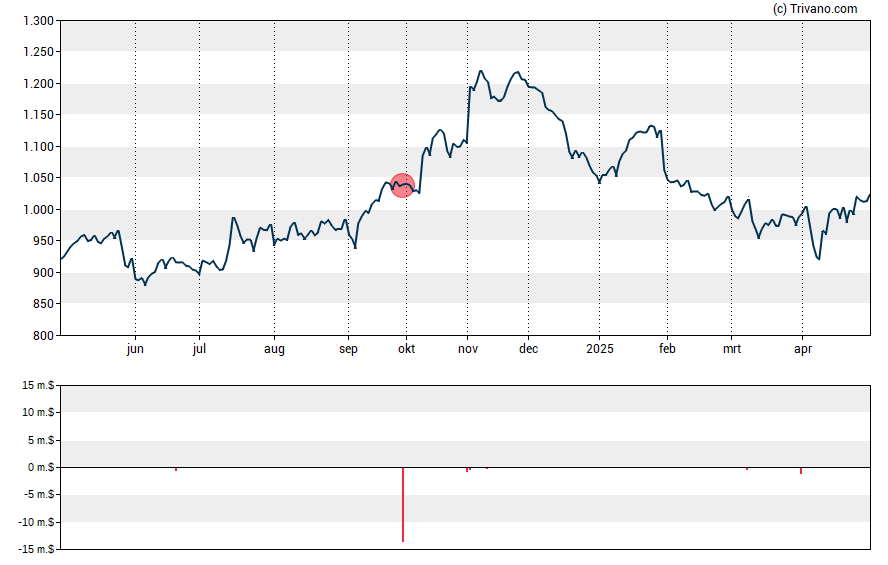This screenshot has height=565, width=888.
Task: Select the 'sep' month label
Action: point(348,349)
